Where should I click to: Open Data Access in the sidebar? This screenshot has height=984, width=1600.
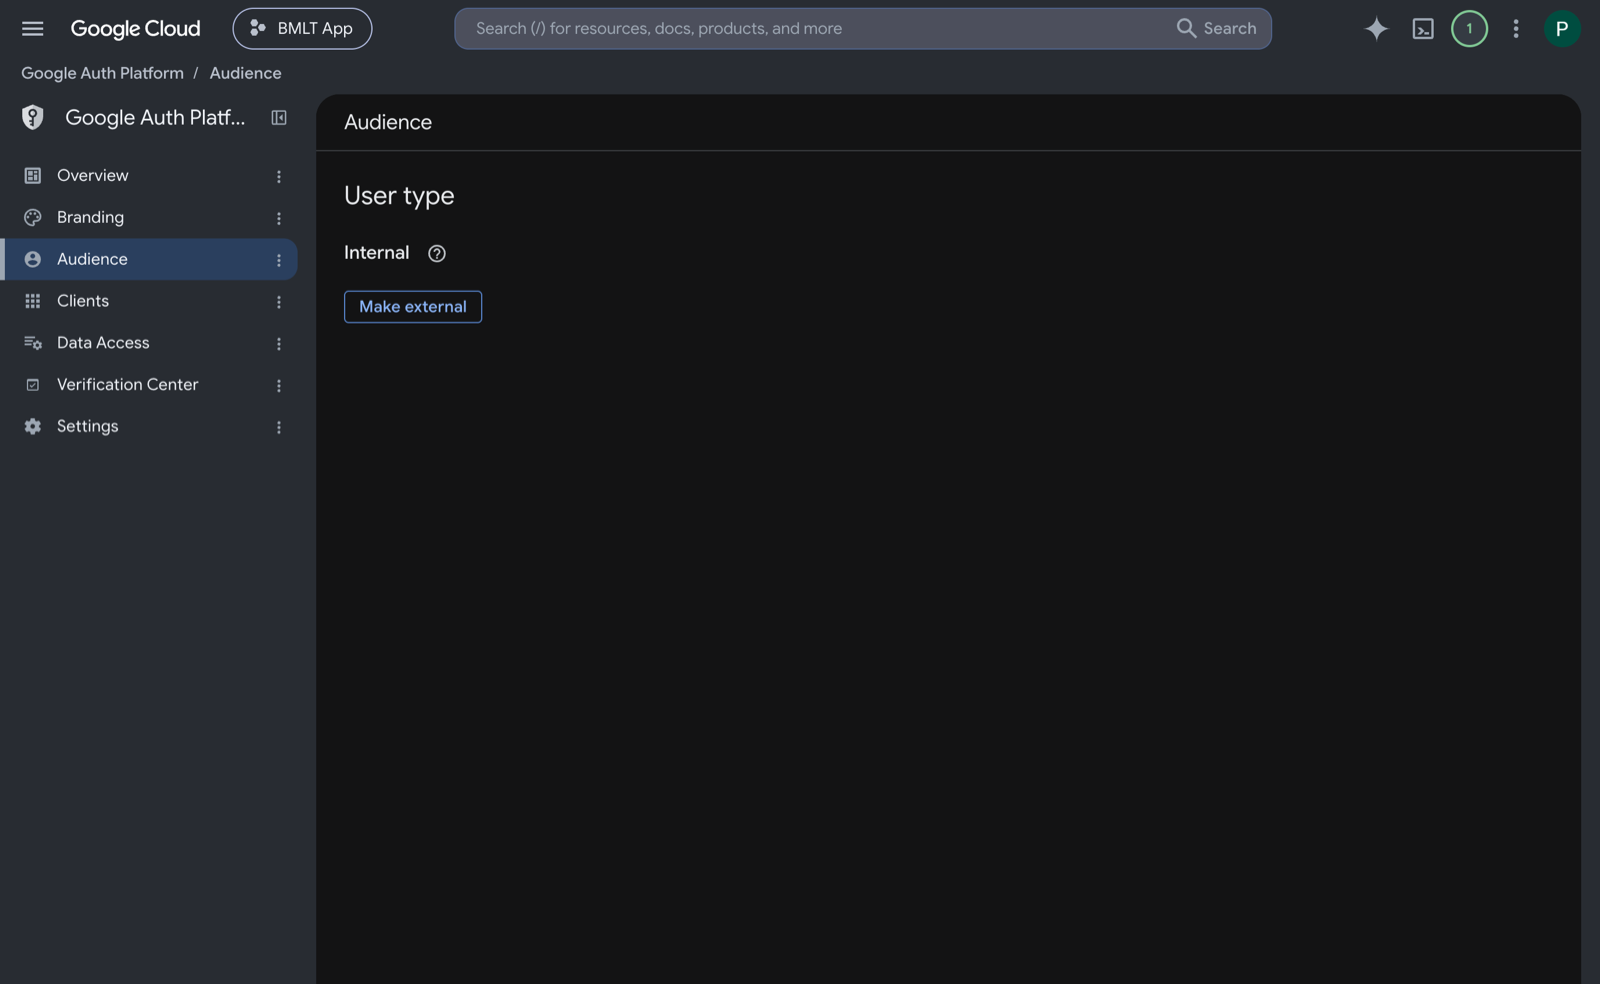[150, 343]
